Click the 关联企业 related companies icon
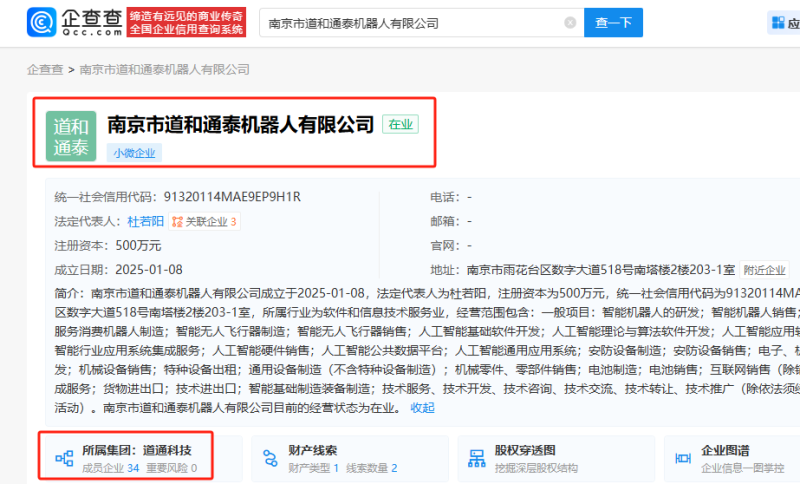 (177, 221)
